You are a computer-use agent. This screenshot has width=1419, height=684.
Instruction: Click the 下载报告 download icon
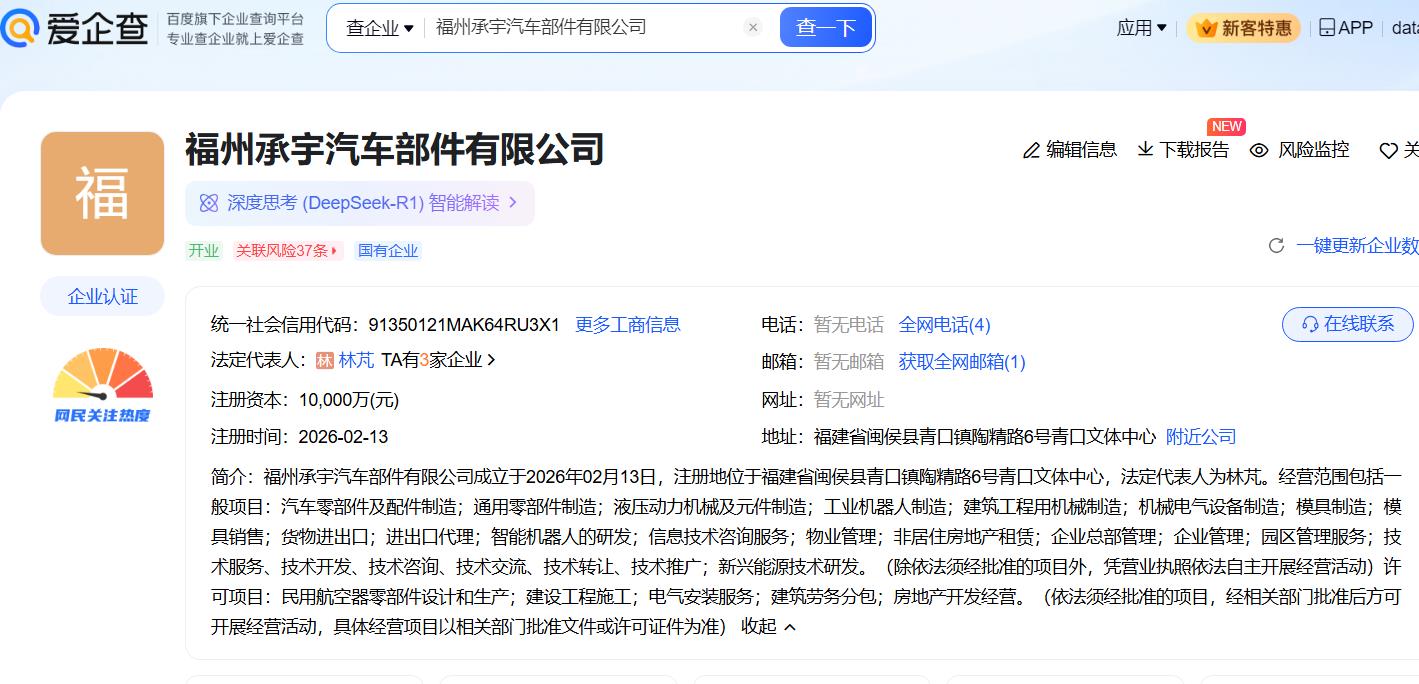[x=1145, y=150]
